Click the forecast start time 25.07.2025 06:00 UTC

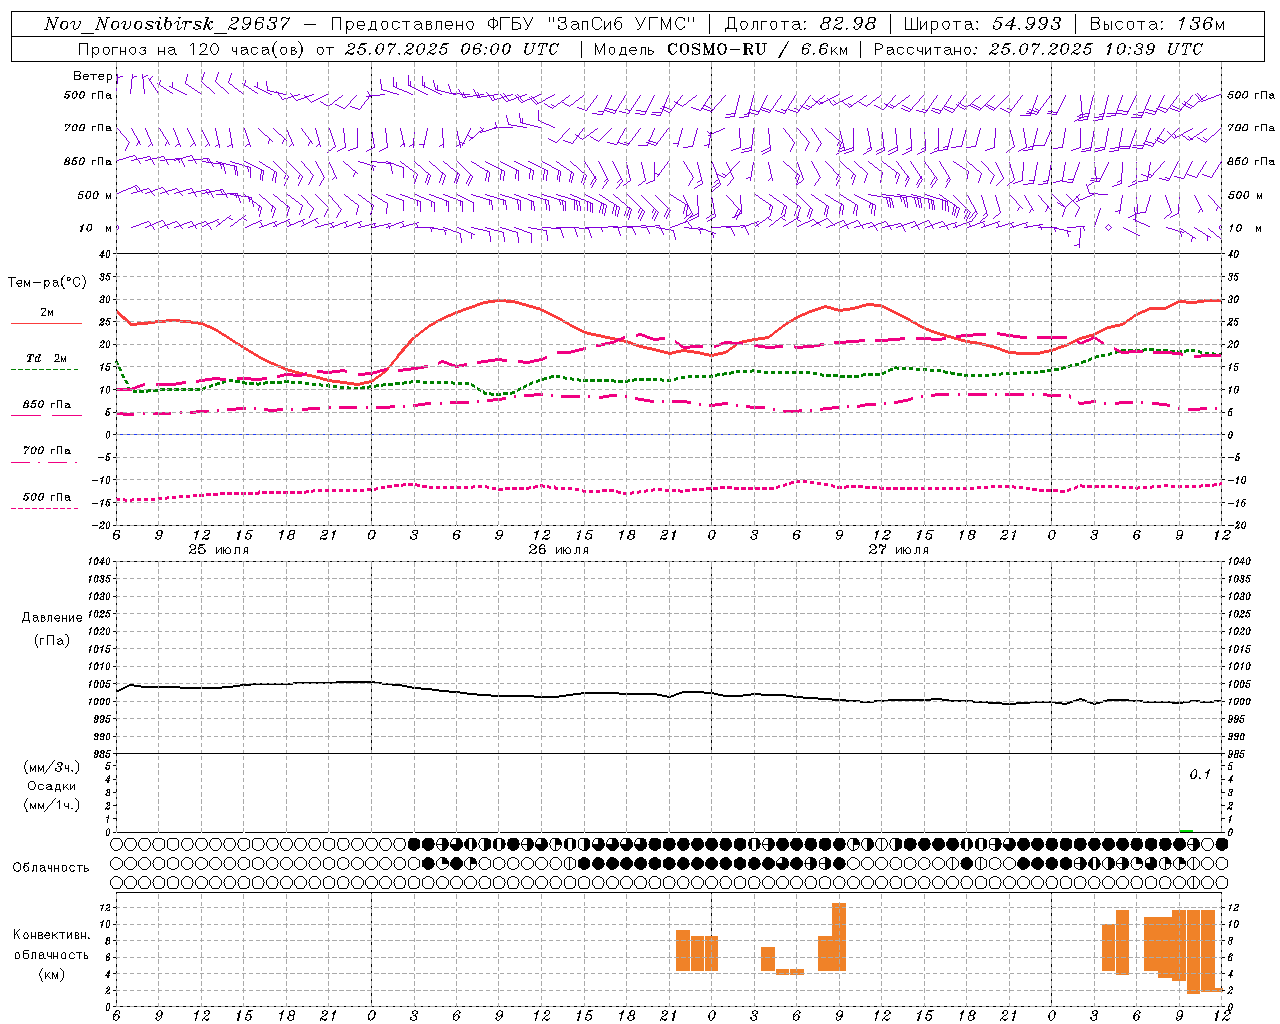(x=452, y=49)
